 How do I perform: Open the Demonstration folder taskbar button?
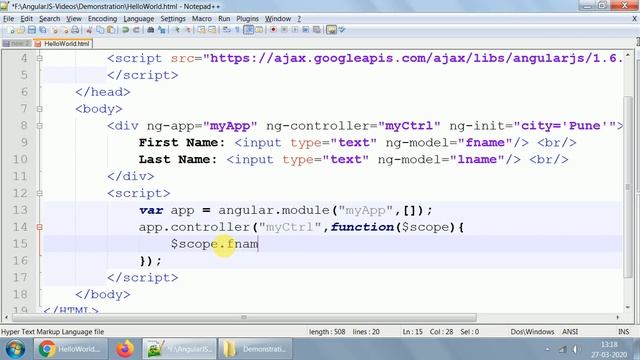[255, 349]
